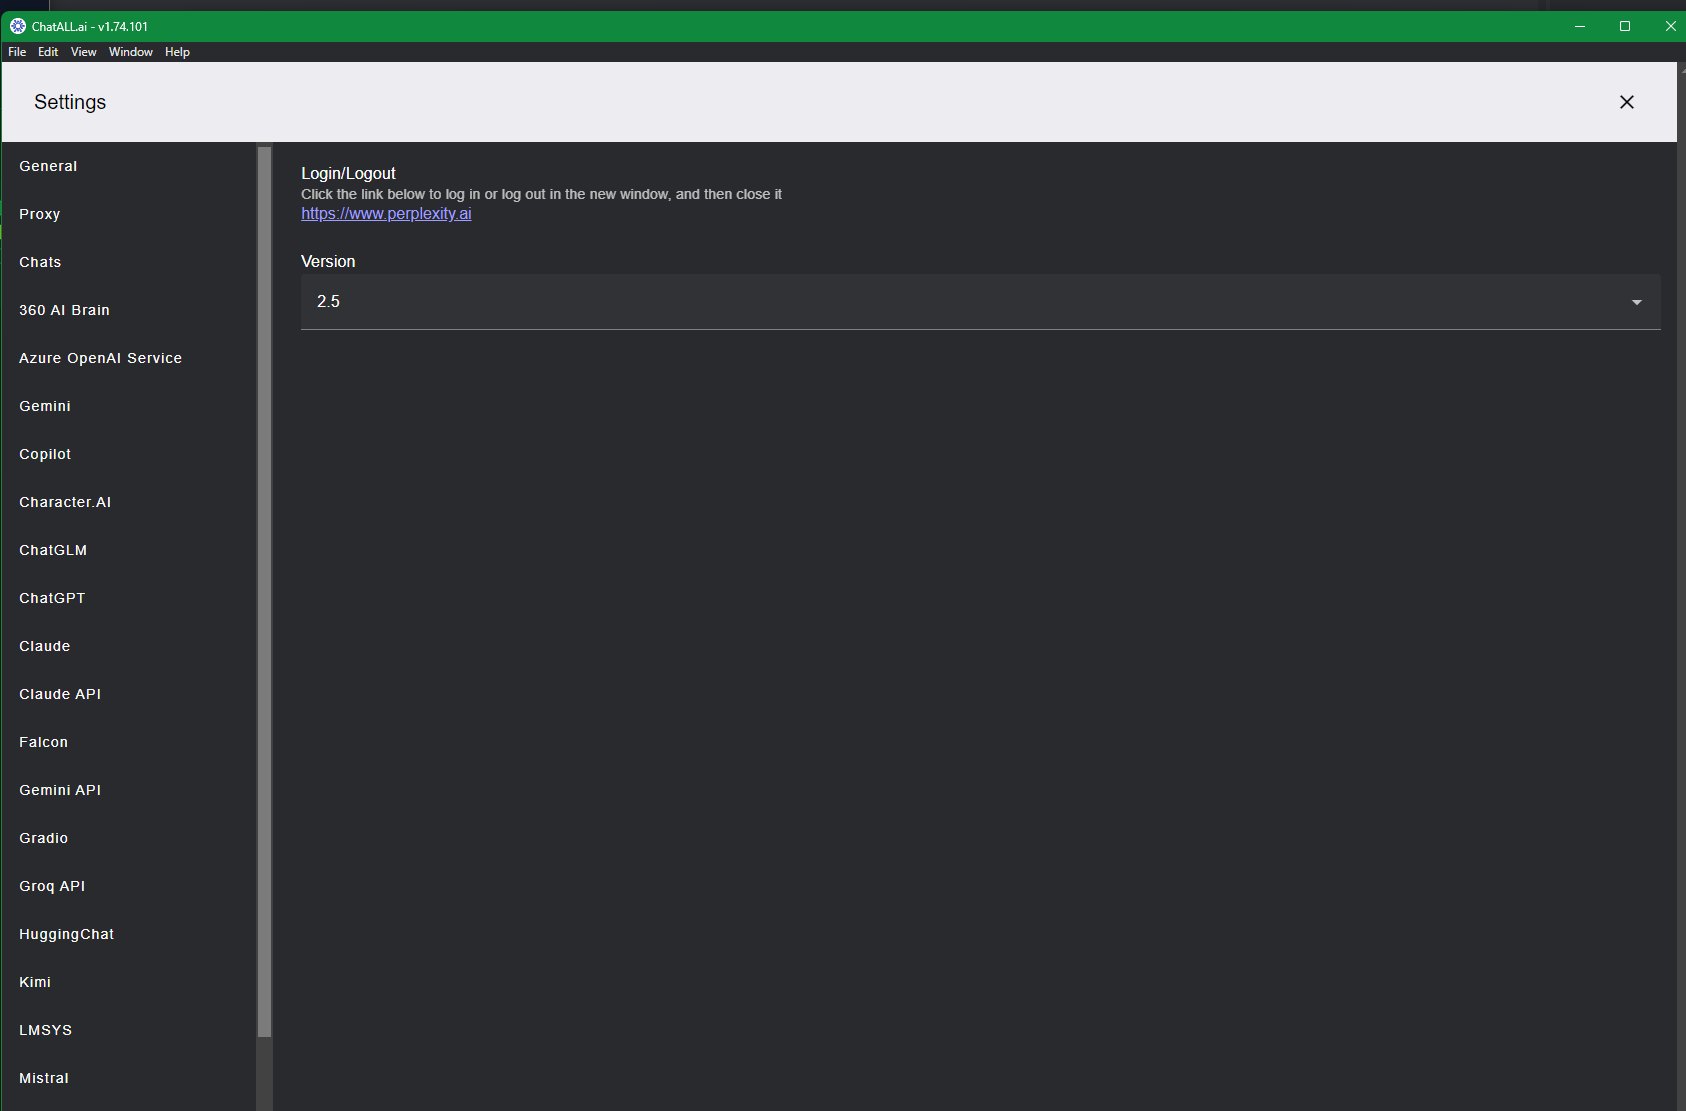This screenshot has height=1111, width=1686.
Task: Open the Help menu
Action: 177,52
